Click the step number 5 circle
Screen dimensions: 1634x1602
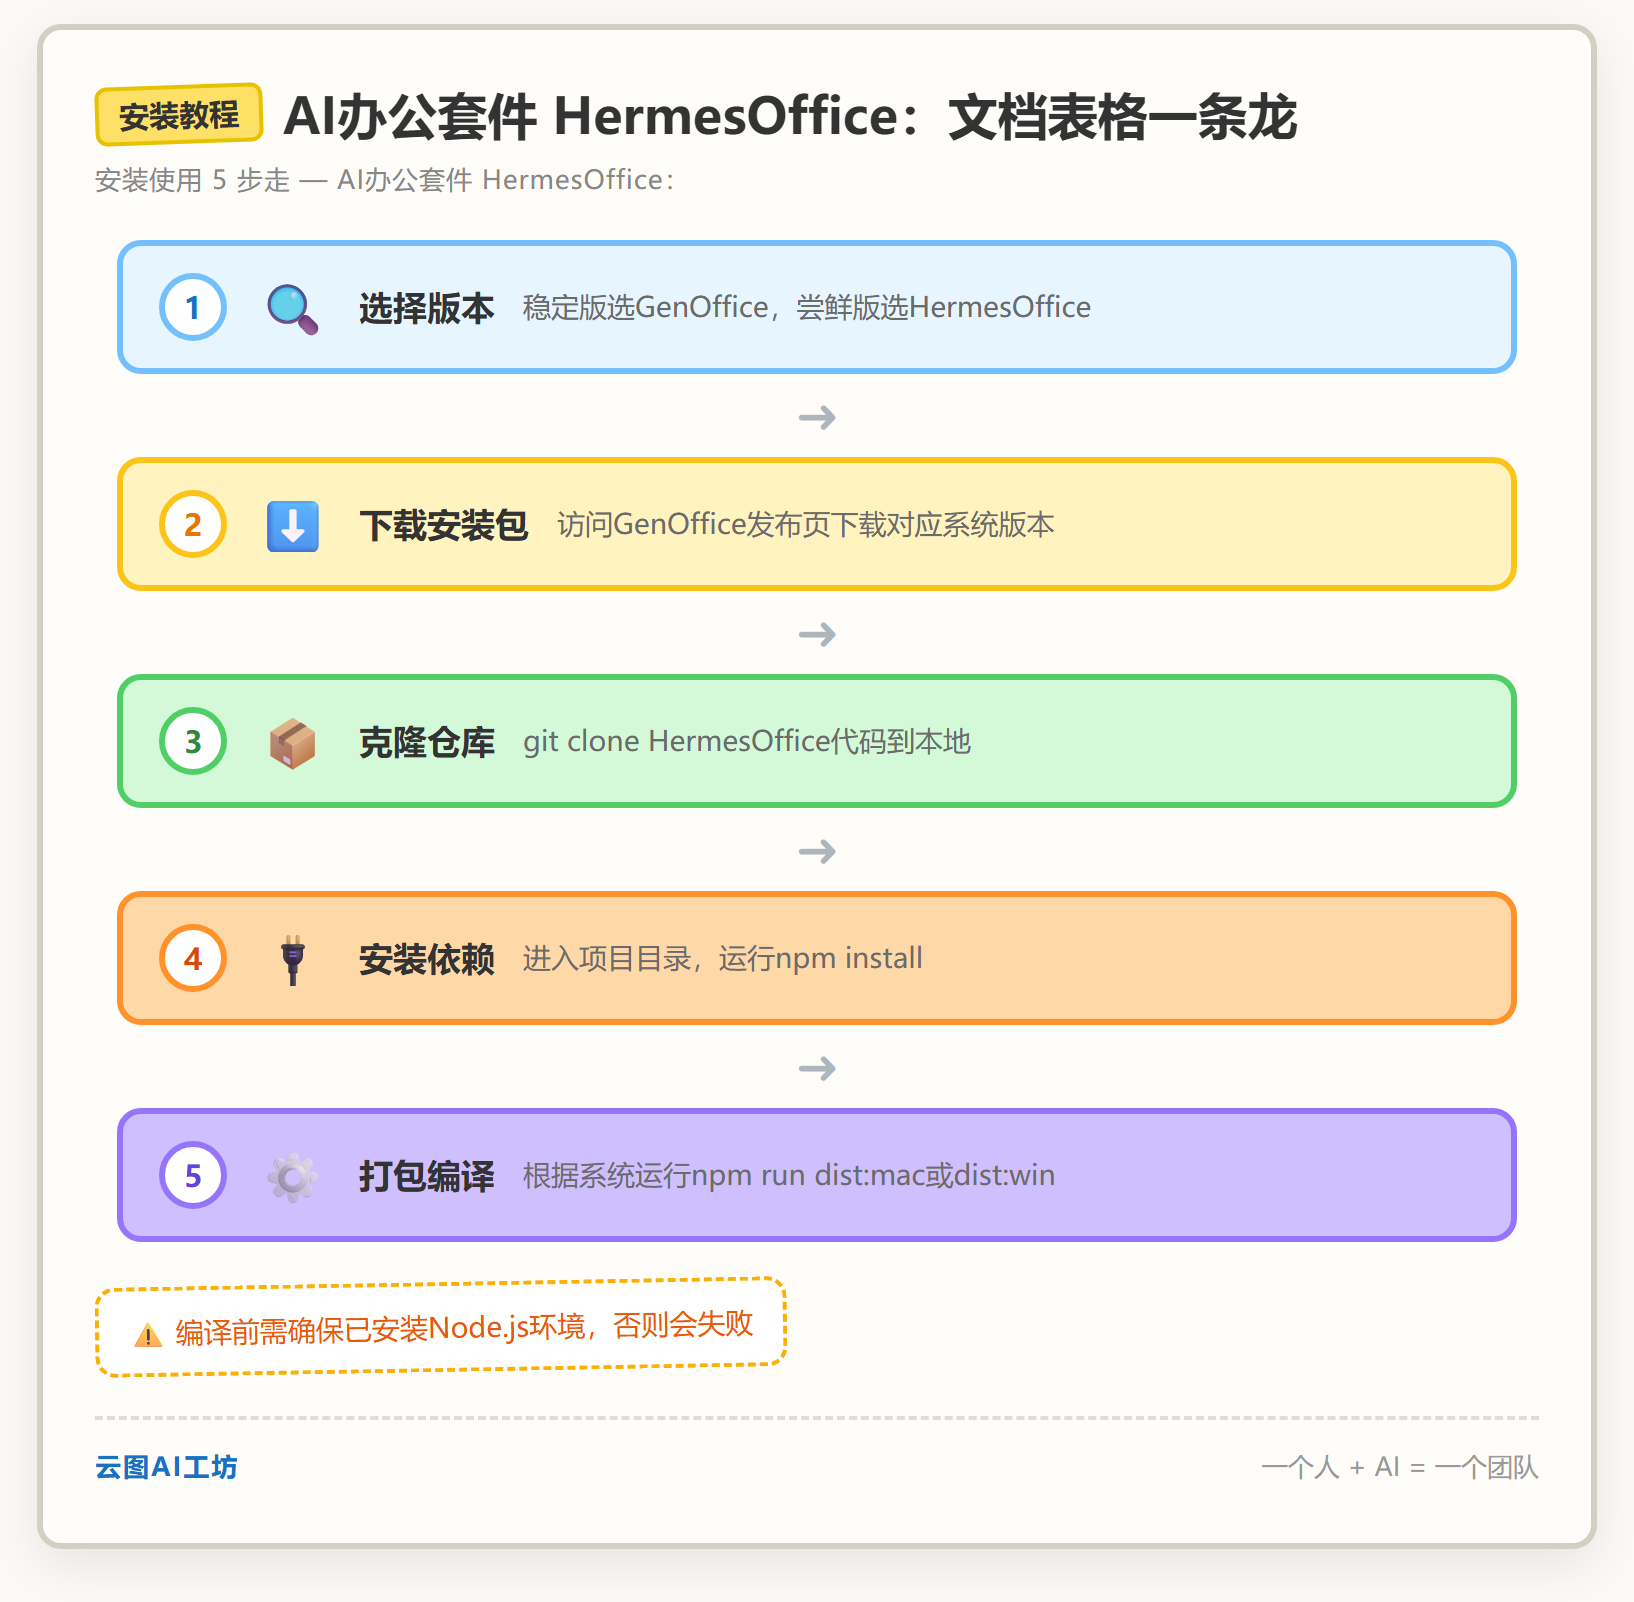193,1175
